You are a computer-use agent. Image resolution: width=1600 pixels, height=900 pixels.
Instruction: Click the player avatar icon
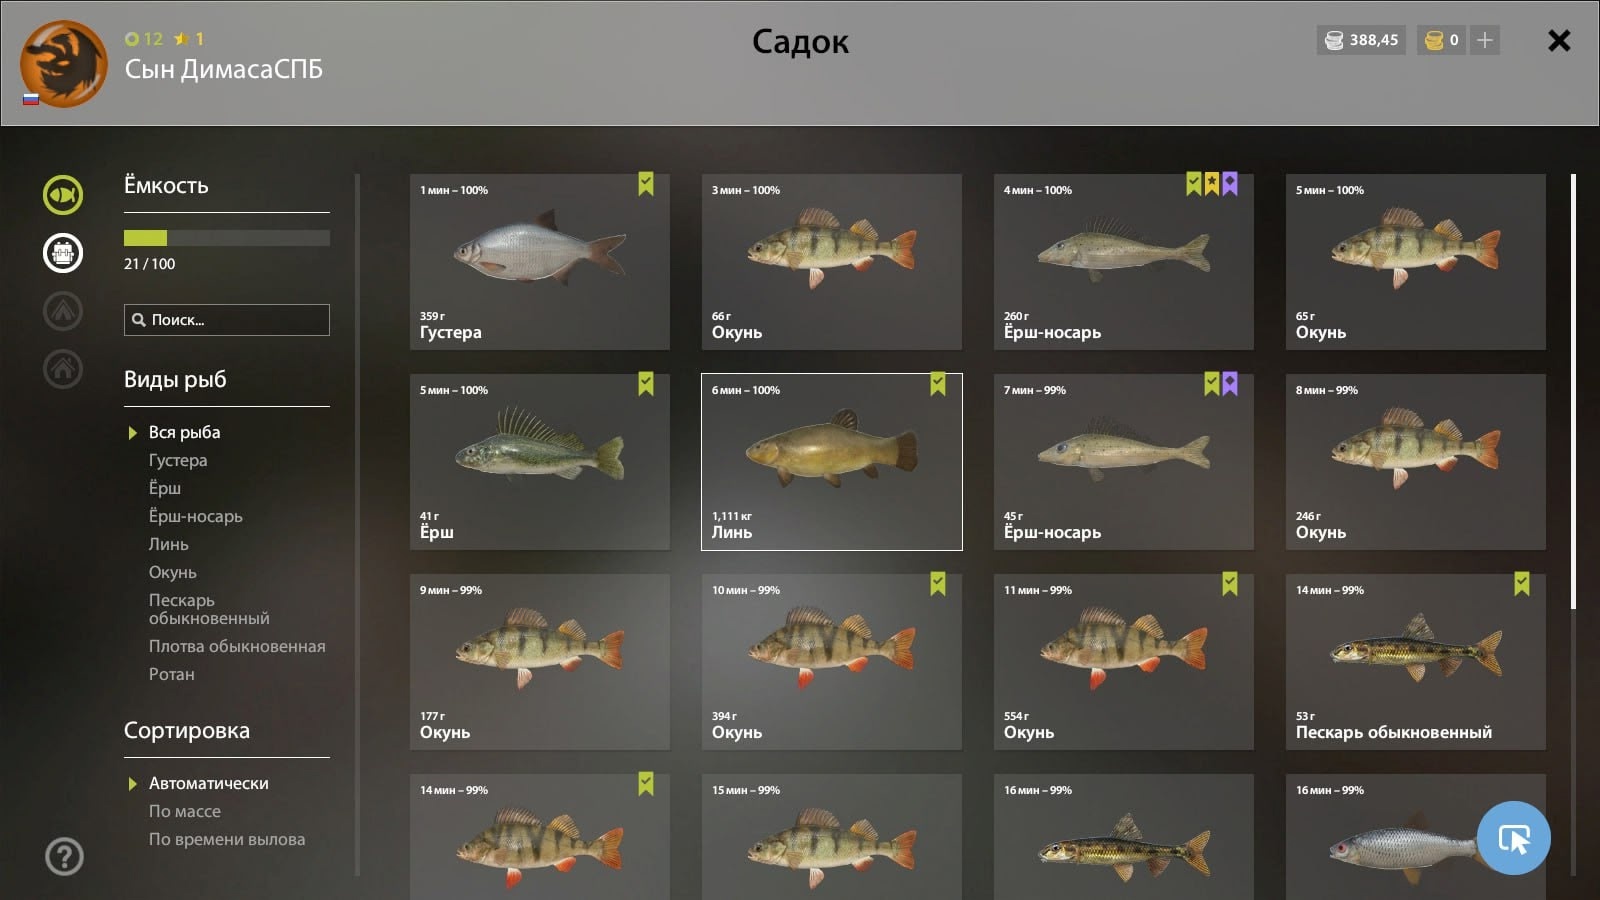click(64, 63)
